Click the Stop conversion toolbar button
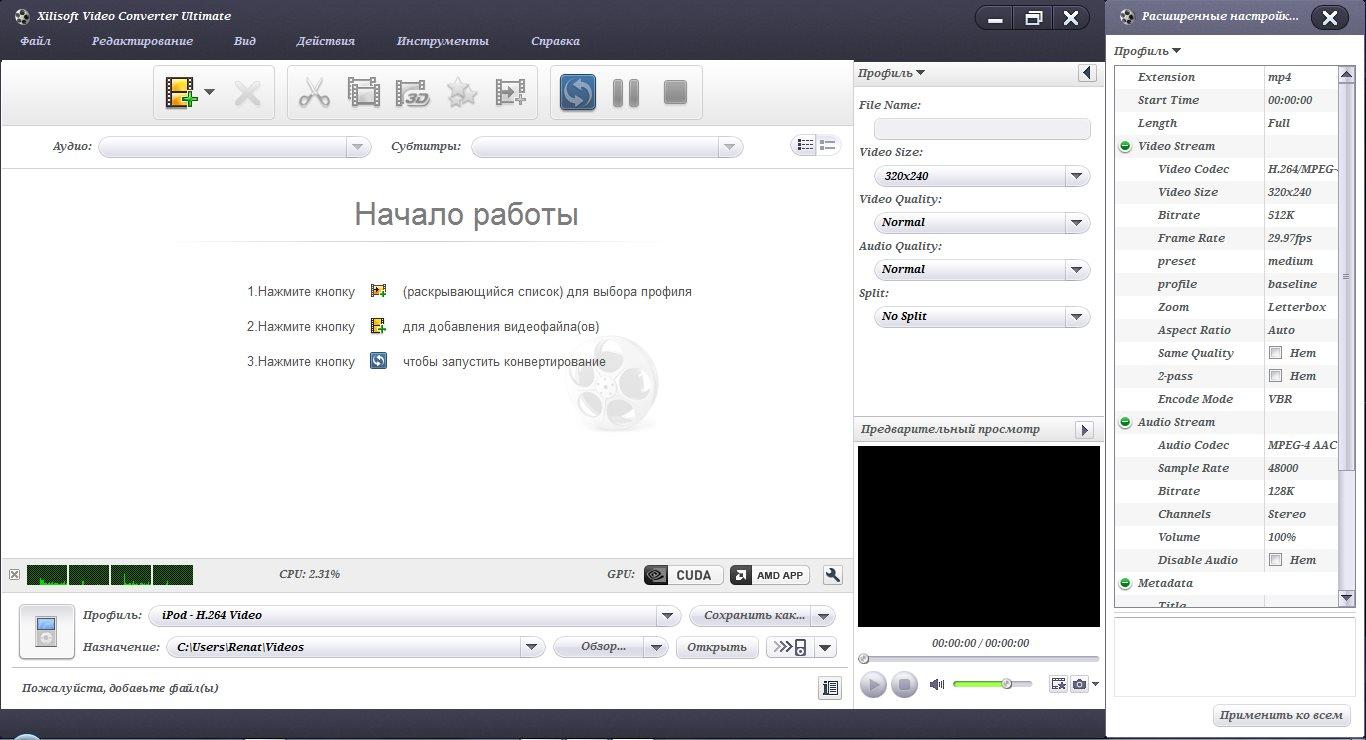Viewport: 1366px width, 740px height. 675,93
